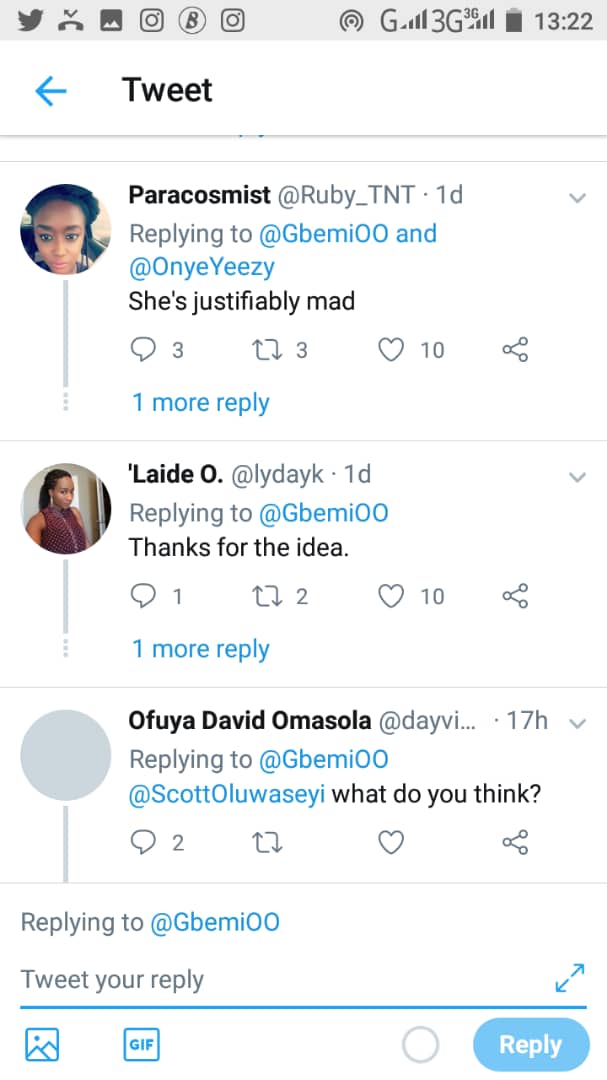Share Paracosmist's tweet
The image size is (607, 1080).
(x=515, y=349)
